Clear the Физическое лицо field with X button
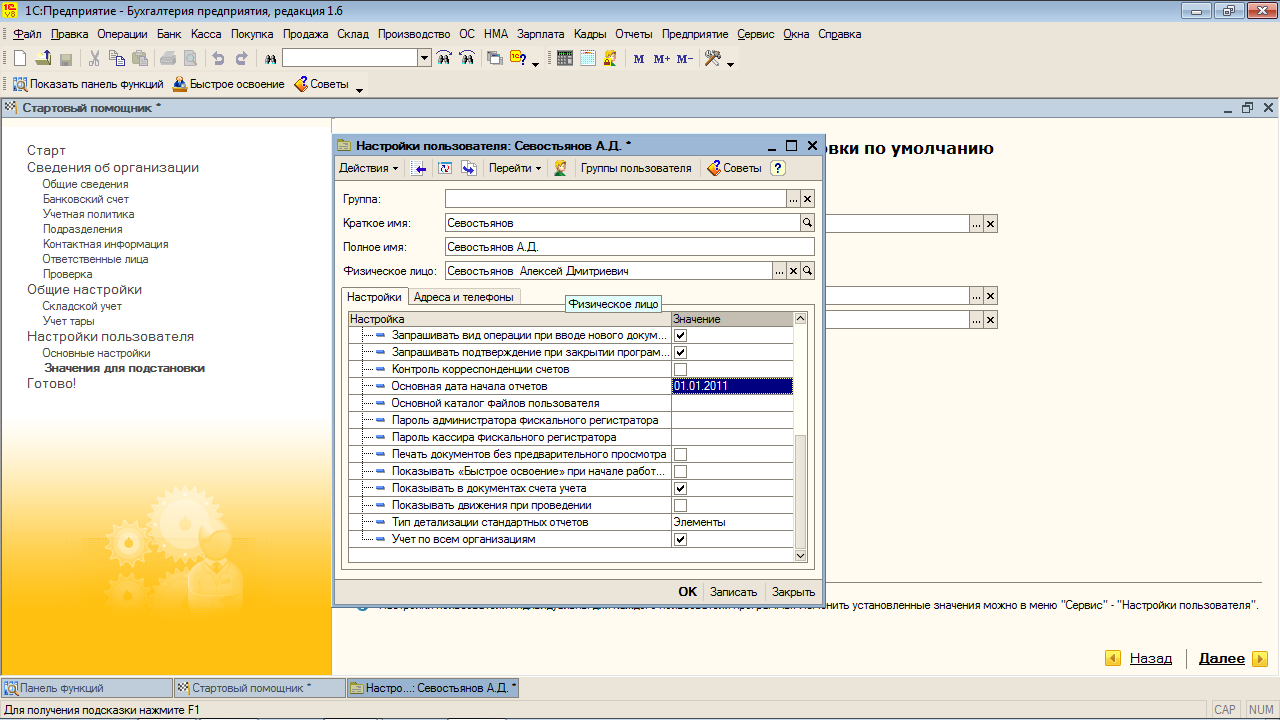The height and width of the screenshot is (720, 1280). 794,271
